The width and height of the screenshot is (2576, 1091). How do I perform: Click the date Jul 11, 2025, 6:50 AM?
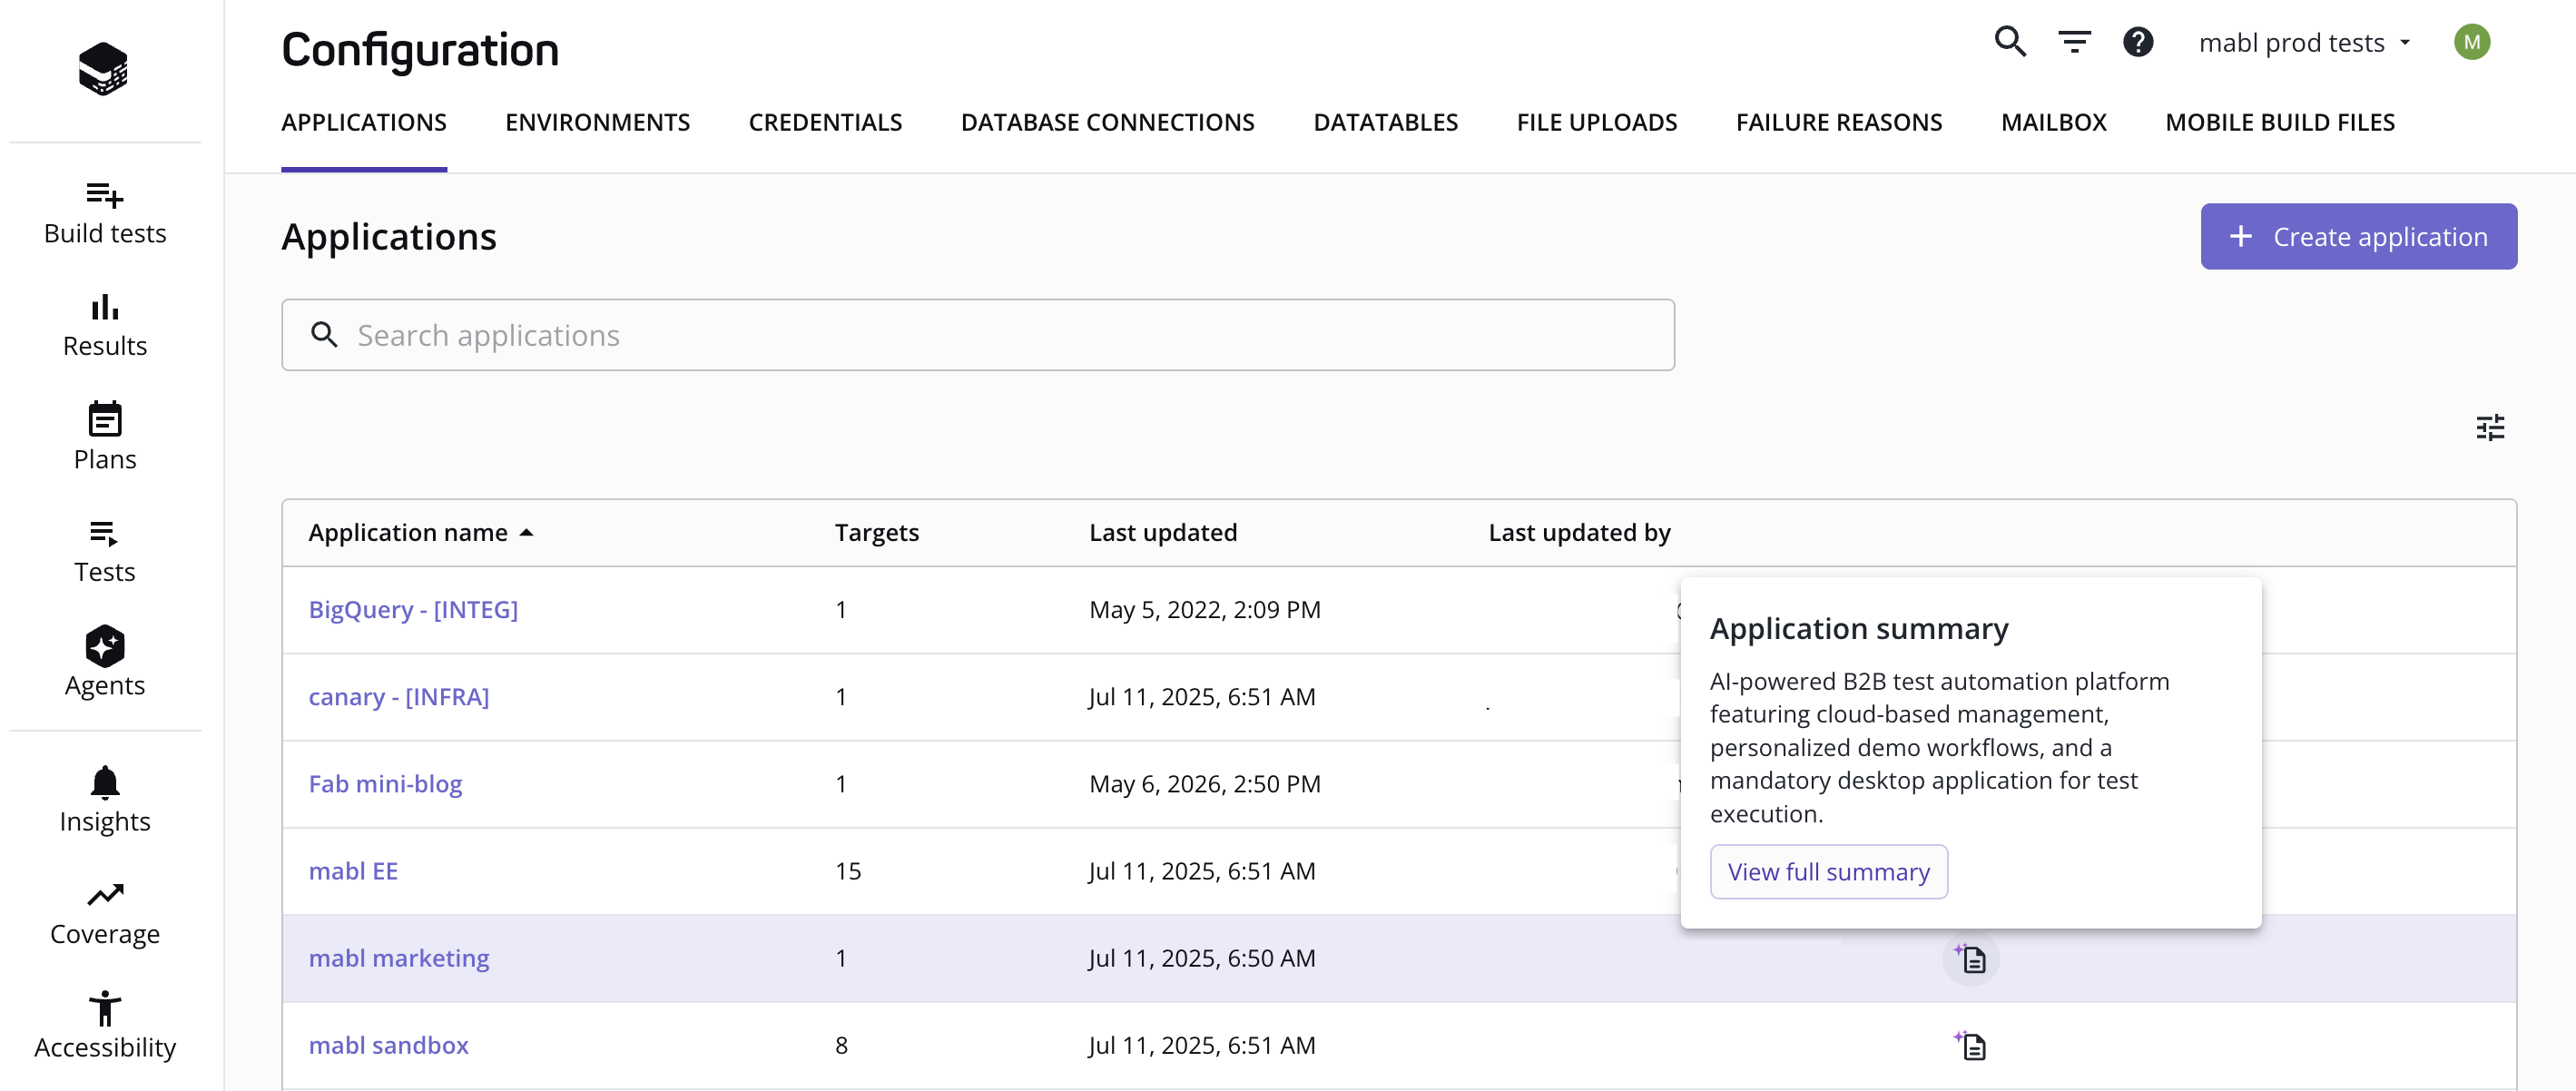tap(1202, 958)
